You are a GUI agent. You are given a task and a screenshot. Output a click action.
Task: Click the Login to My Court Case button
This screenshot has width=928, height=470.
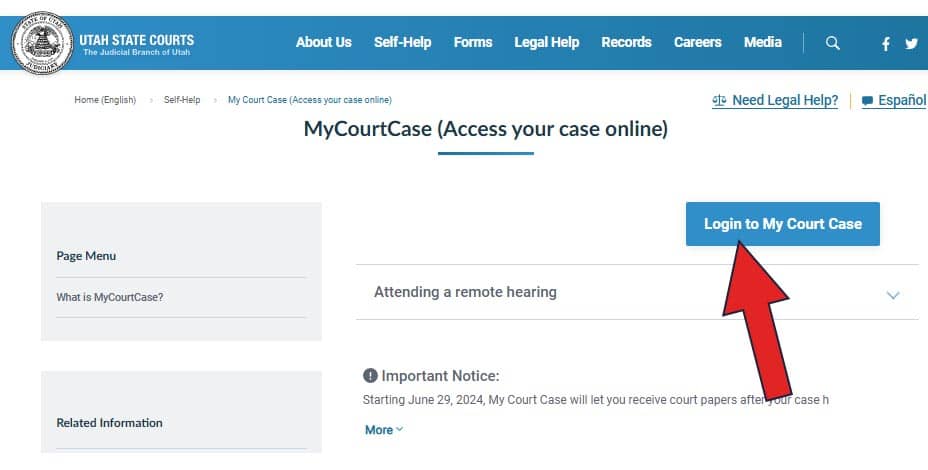coord(782,224)
